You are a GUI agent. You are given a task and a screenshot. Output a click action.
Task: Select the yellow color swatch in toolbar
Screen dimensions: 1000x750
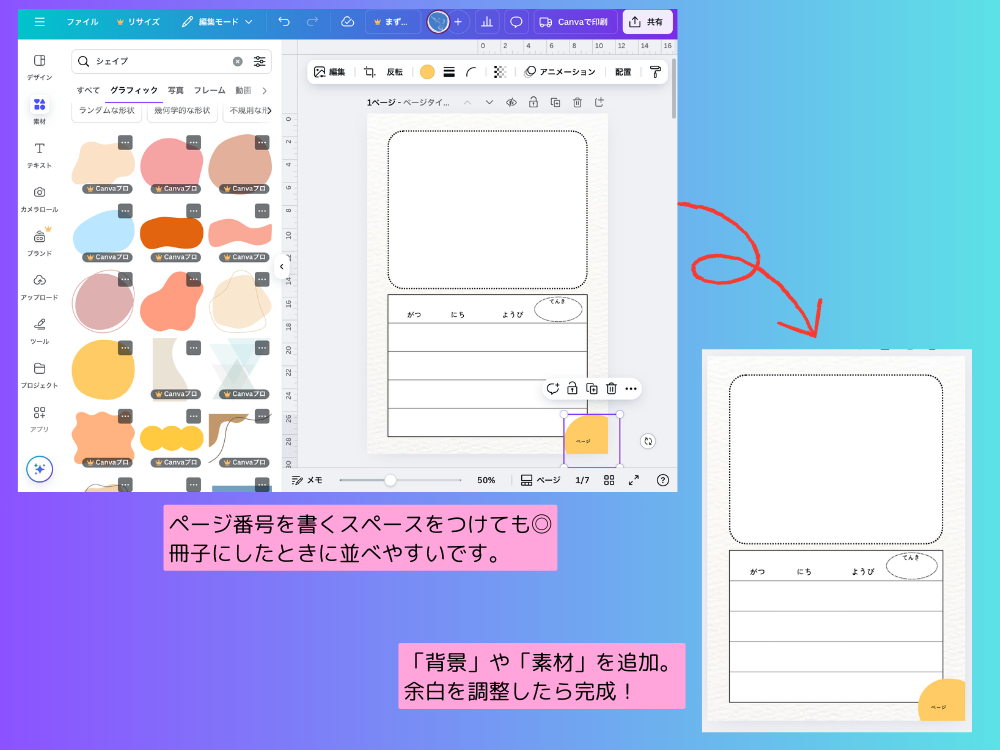pyautogui.click(x=426, y=71)
